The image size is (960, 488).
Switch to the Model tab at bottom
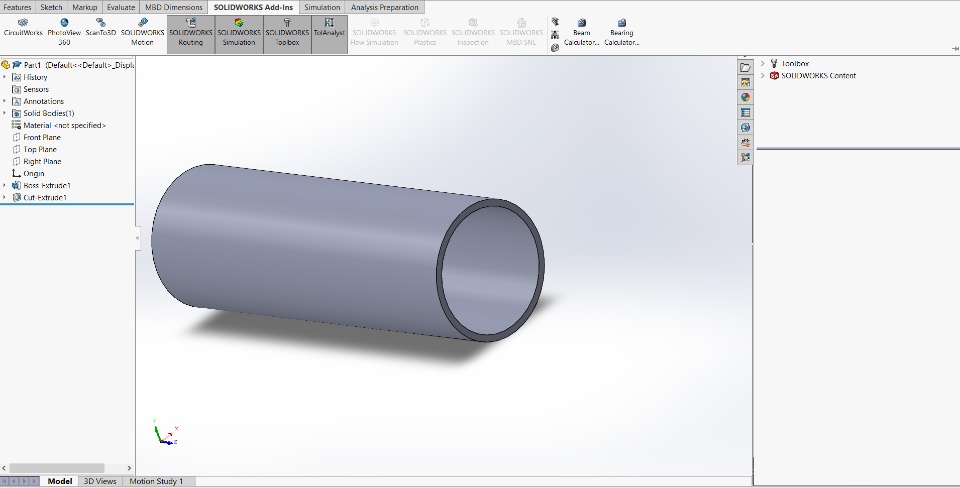[x=59, y=481]
